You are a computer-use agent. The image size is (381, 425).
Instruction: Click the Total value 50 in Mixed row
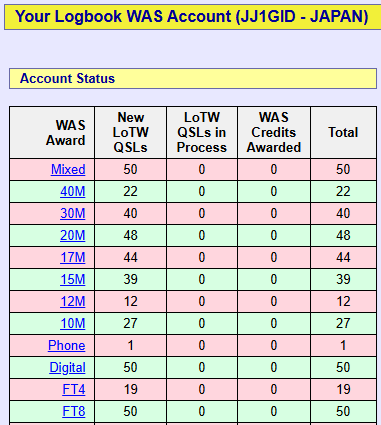click(x=343, y=169)
